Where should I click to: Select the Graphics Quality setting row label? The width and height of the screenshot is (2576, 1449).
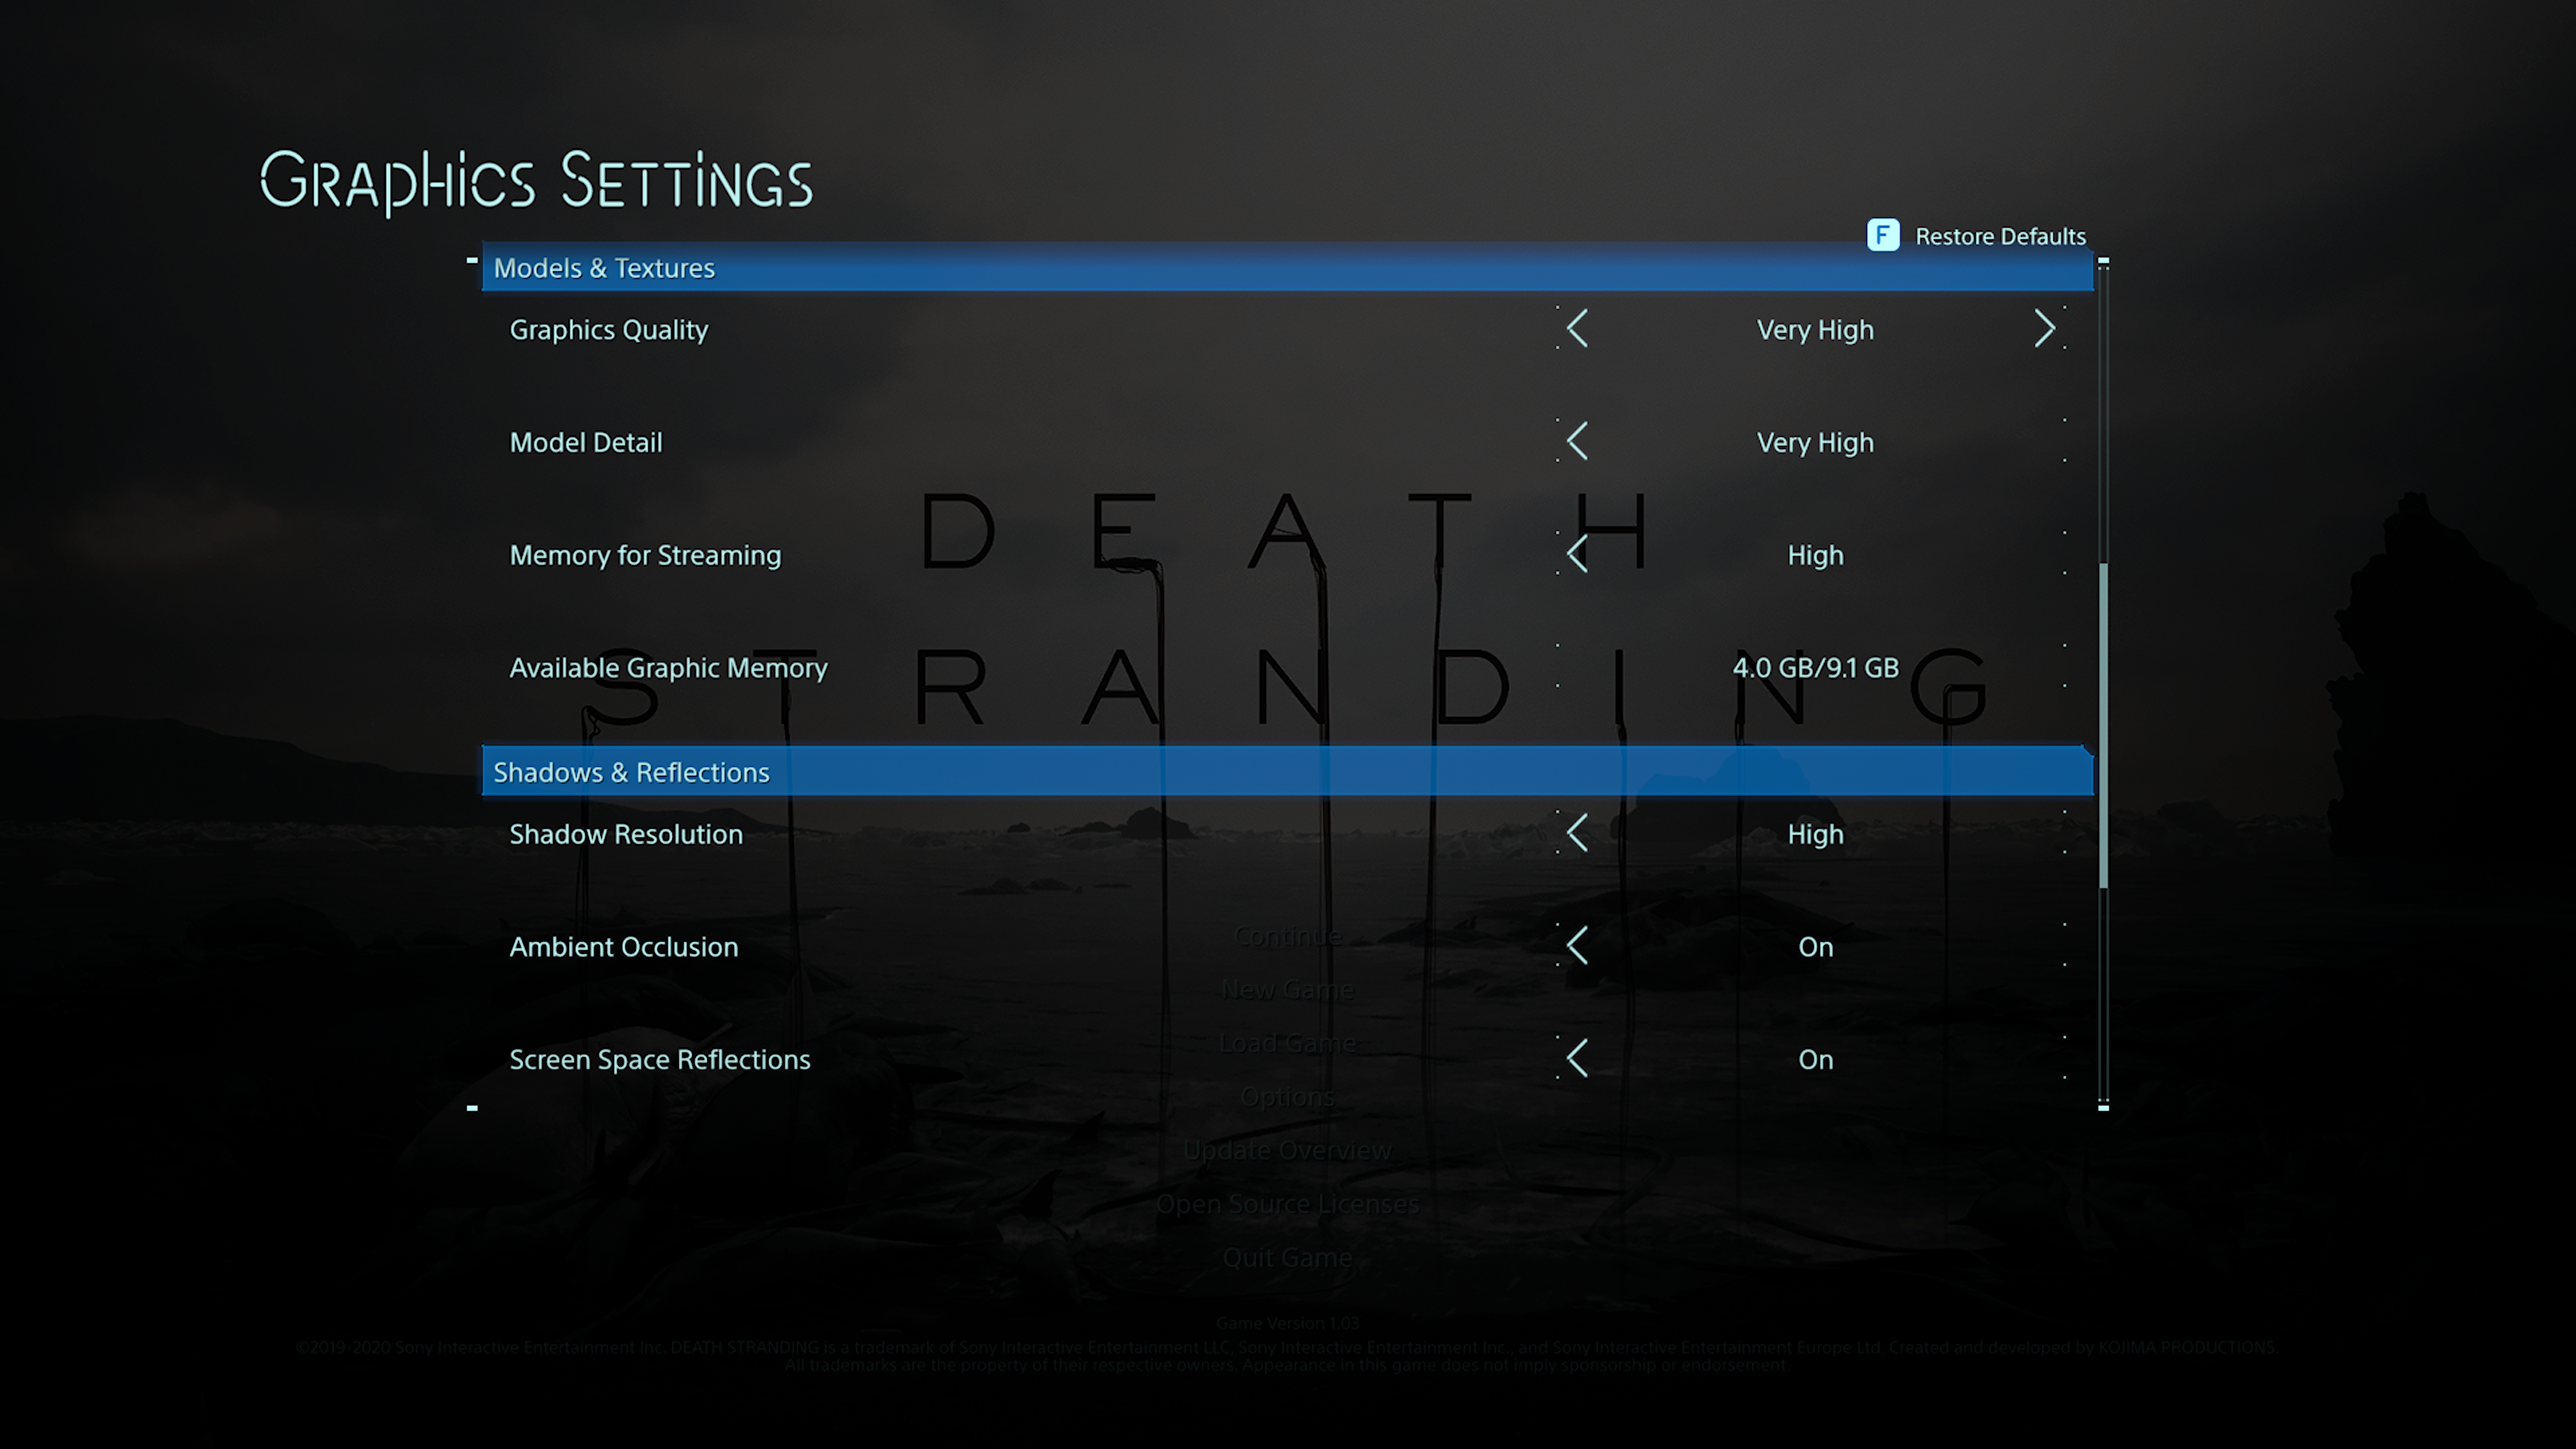tap(609, 330)
